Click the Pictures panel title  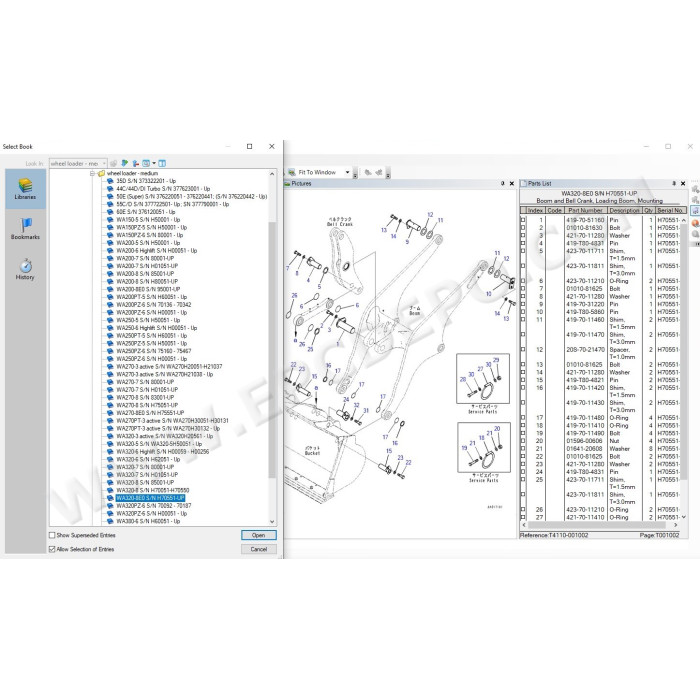301,183
